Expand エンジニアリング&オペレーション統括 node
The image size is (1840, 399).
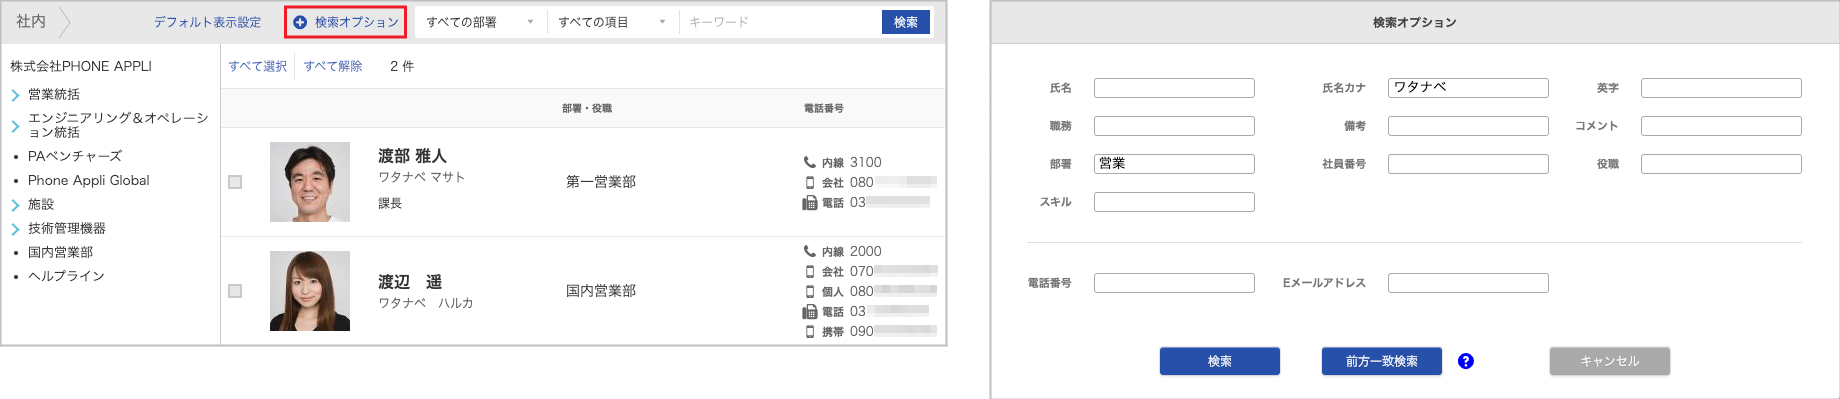point(15,126)
